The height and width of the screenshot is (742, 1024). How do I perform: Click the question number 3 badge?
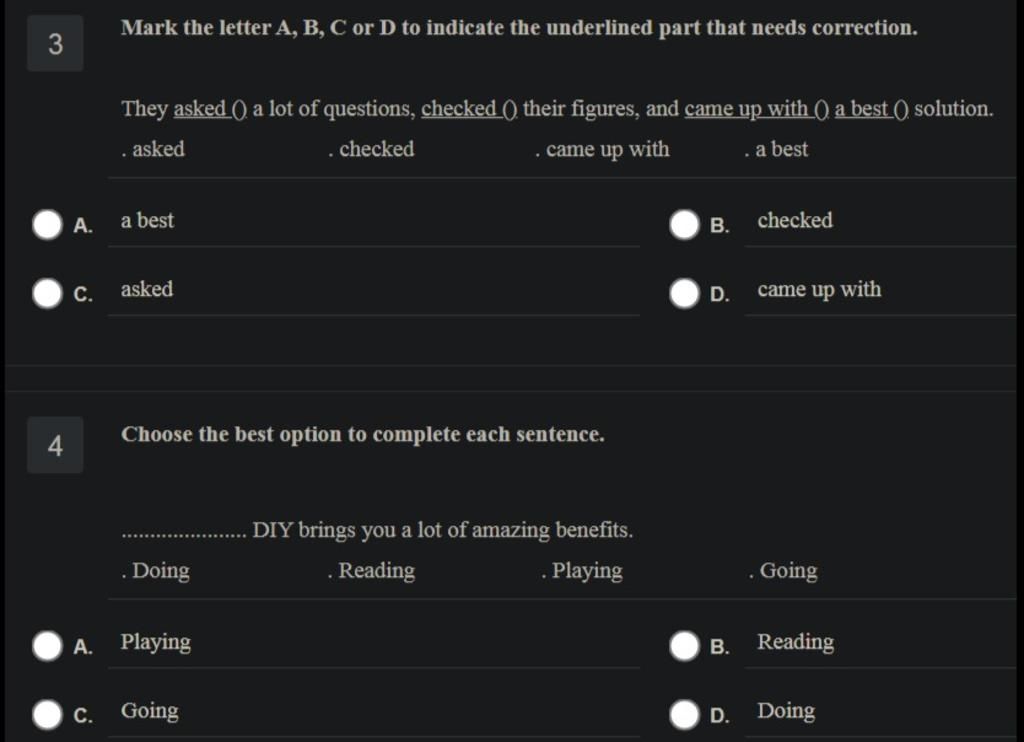coord(56,44)
